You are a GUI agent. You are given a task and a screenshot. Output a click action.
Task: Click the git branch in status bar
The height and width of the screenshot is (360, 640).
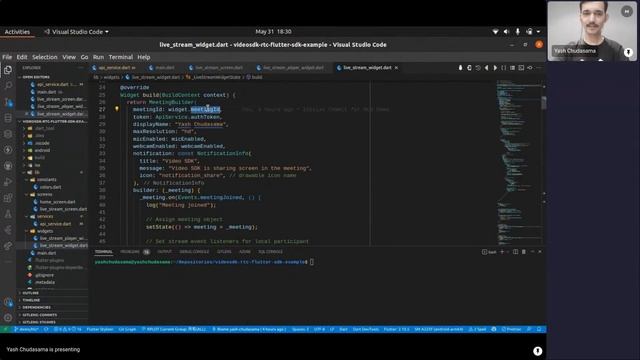(x=26, y=329)
